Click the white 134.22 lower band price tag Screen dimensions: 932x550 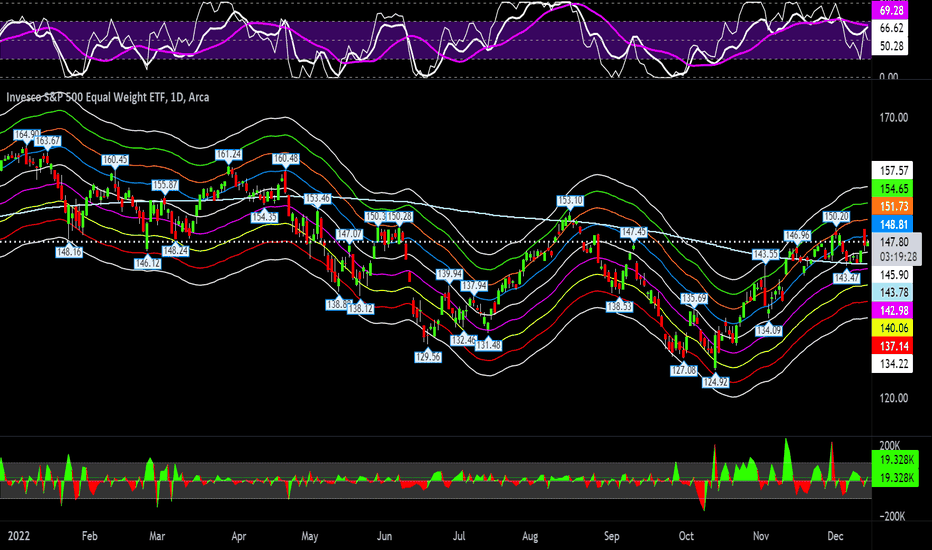pyautogui.click(x=892, y=364)
